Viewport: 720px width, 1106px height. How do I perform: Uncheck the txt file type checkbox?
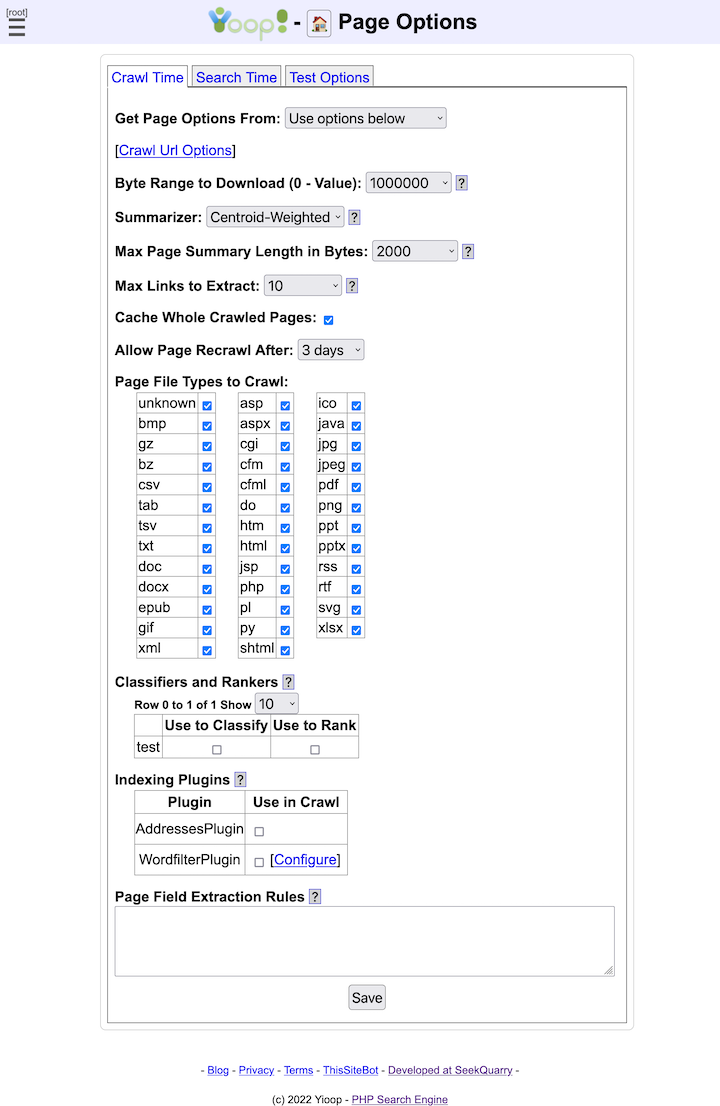[207, 548]
